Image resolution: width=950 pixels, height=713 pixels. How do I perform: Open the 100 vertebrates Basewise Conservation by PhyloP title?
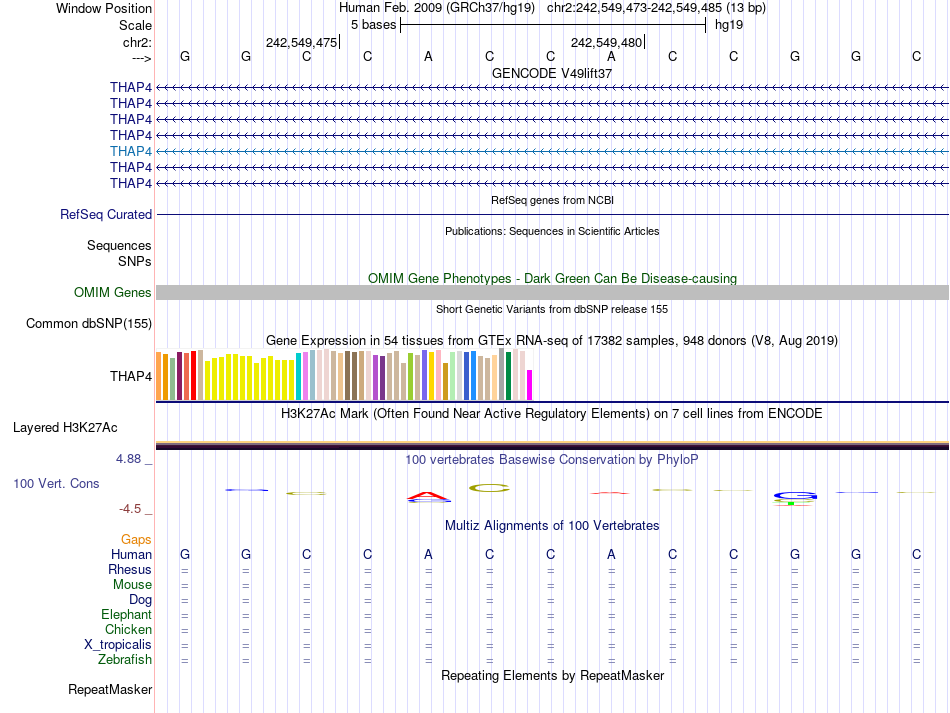pyautogui.click(x=552, y=460)
